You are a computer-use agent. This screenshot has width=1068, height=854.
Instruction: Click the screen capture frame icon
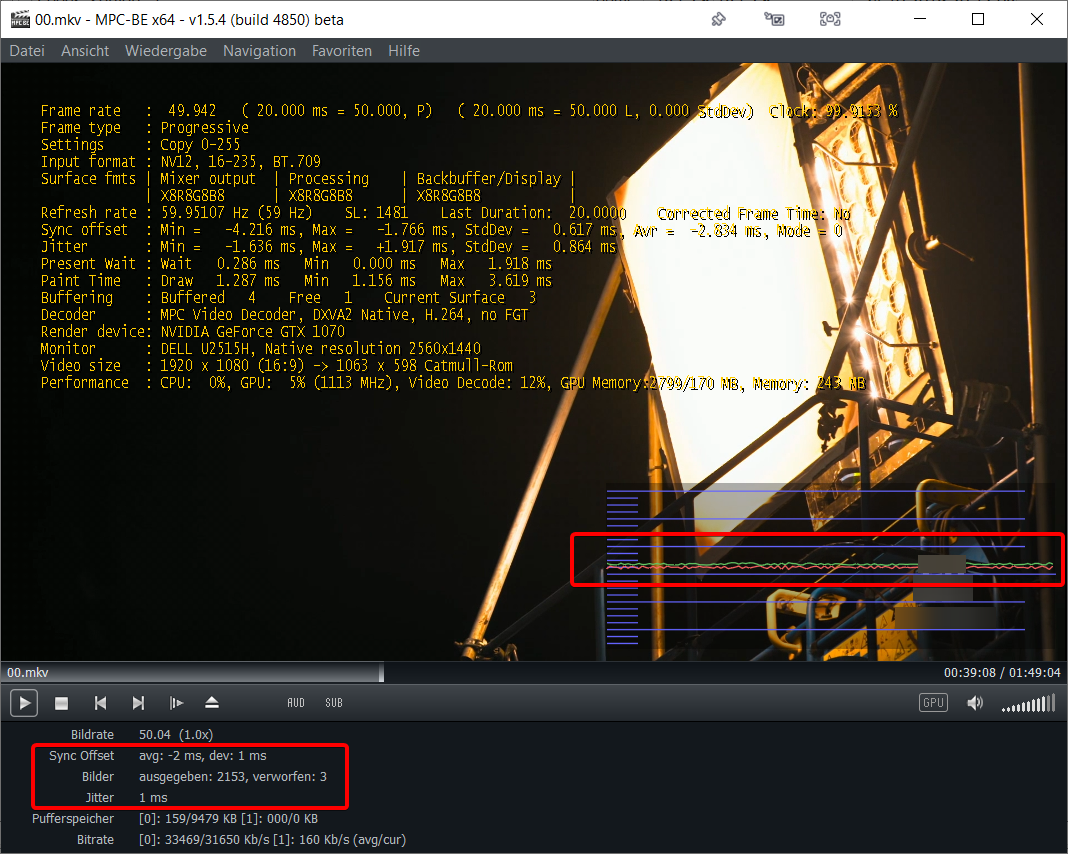(830, 19)
